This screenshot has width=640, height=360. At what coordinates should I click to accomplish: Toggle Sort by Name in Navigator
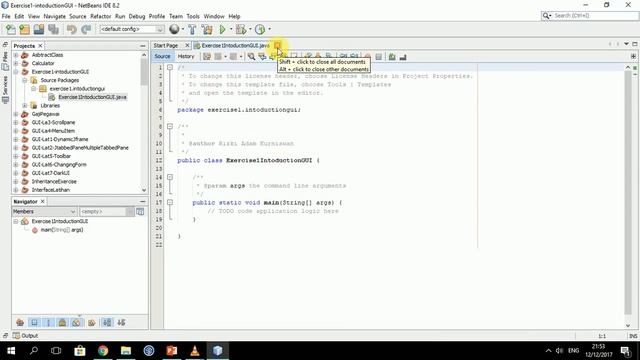coord(107,322)
